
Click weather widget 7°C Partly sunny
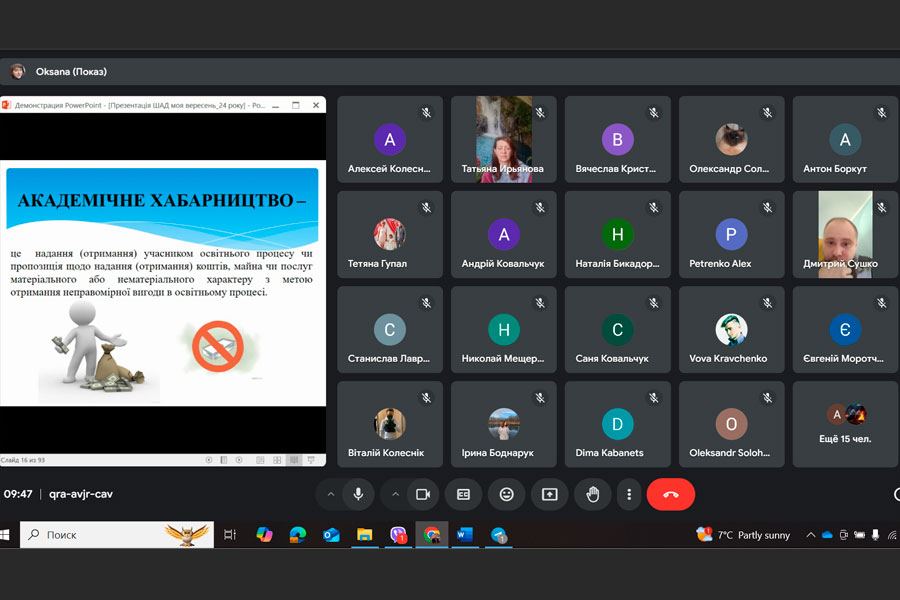pos(743,535)
